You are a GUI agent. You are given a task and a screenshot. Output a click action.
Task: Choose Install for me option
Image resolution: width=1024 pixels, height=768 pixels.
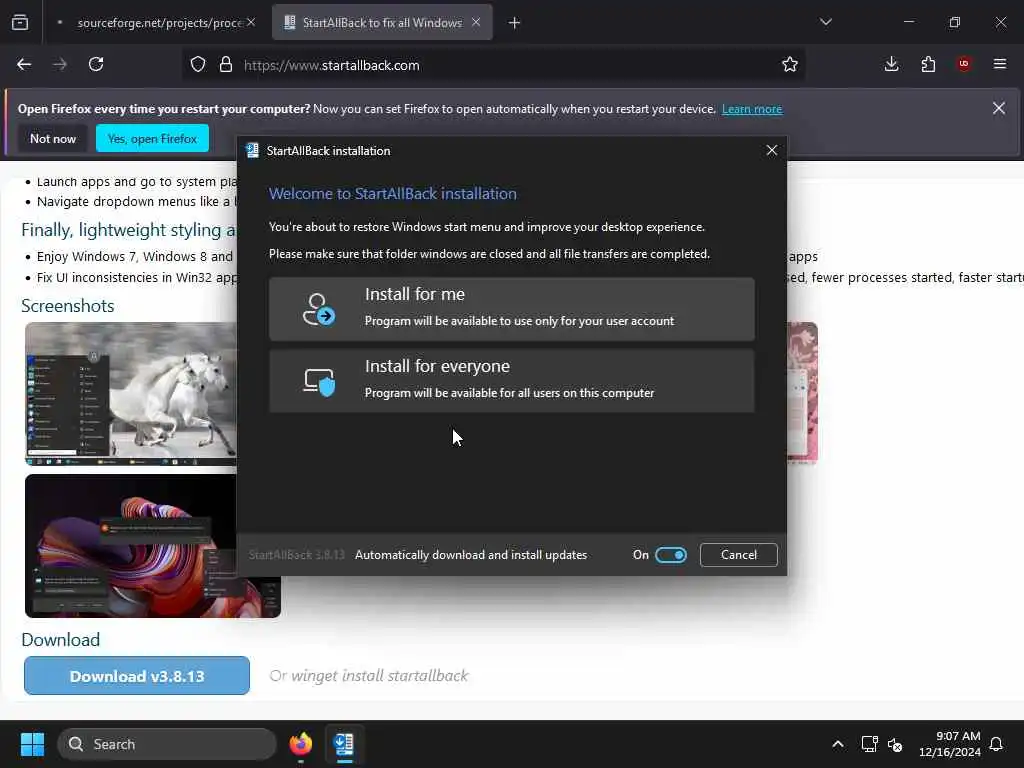click(x=511, y=309)
